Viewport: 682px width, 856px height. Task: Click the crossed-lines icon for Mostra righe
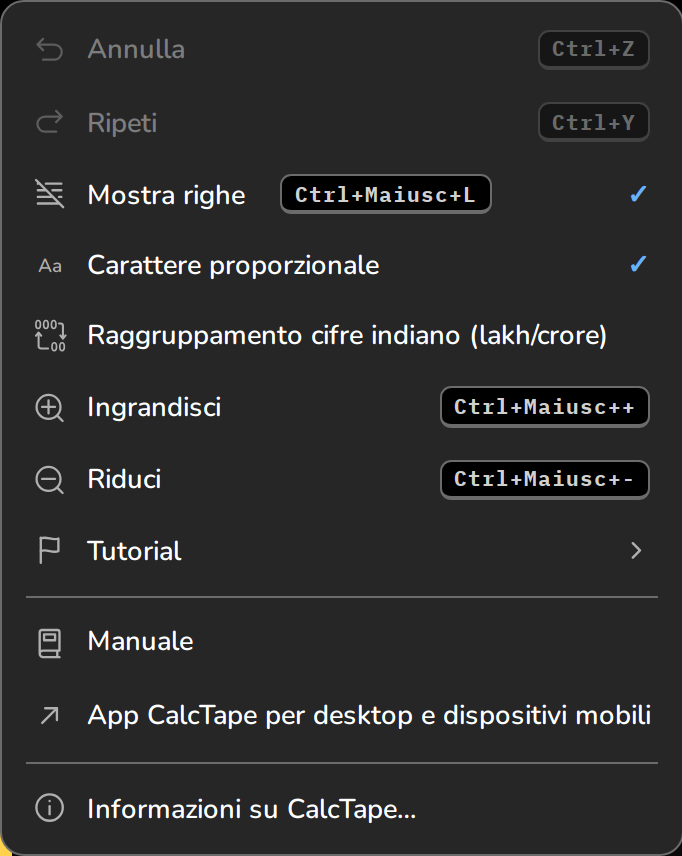click(x=50, y=194)
